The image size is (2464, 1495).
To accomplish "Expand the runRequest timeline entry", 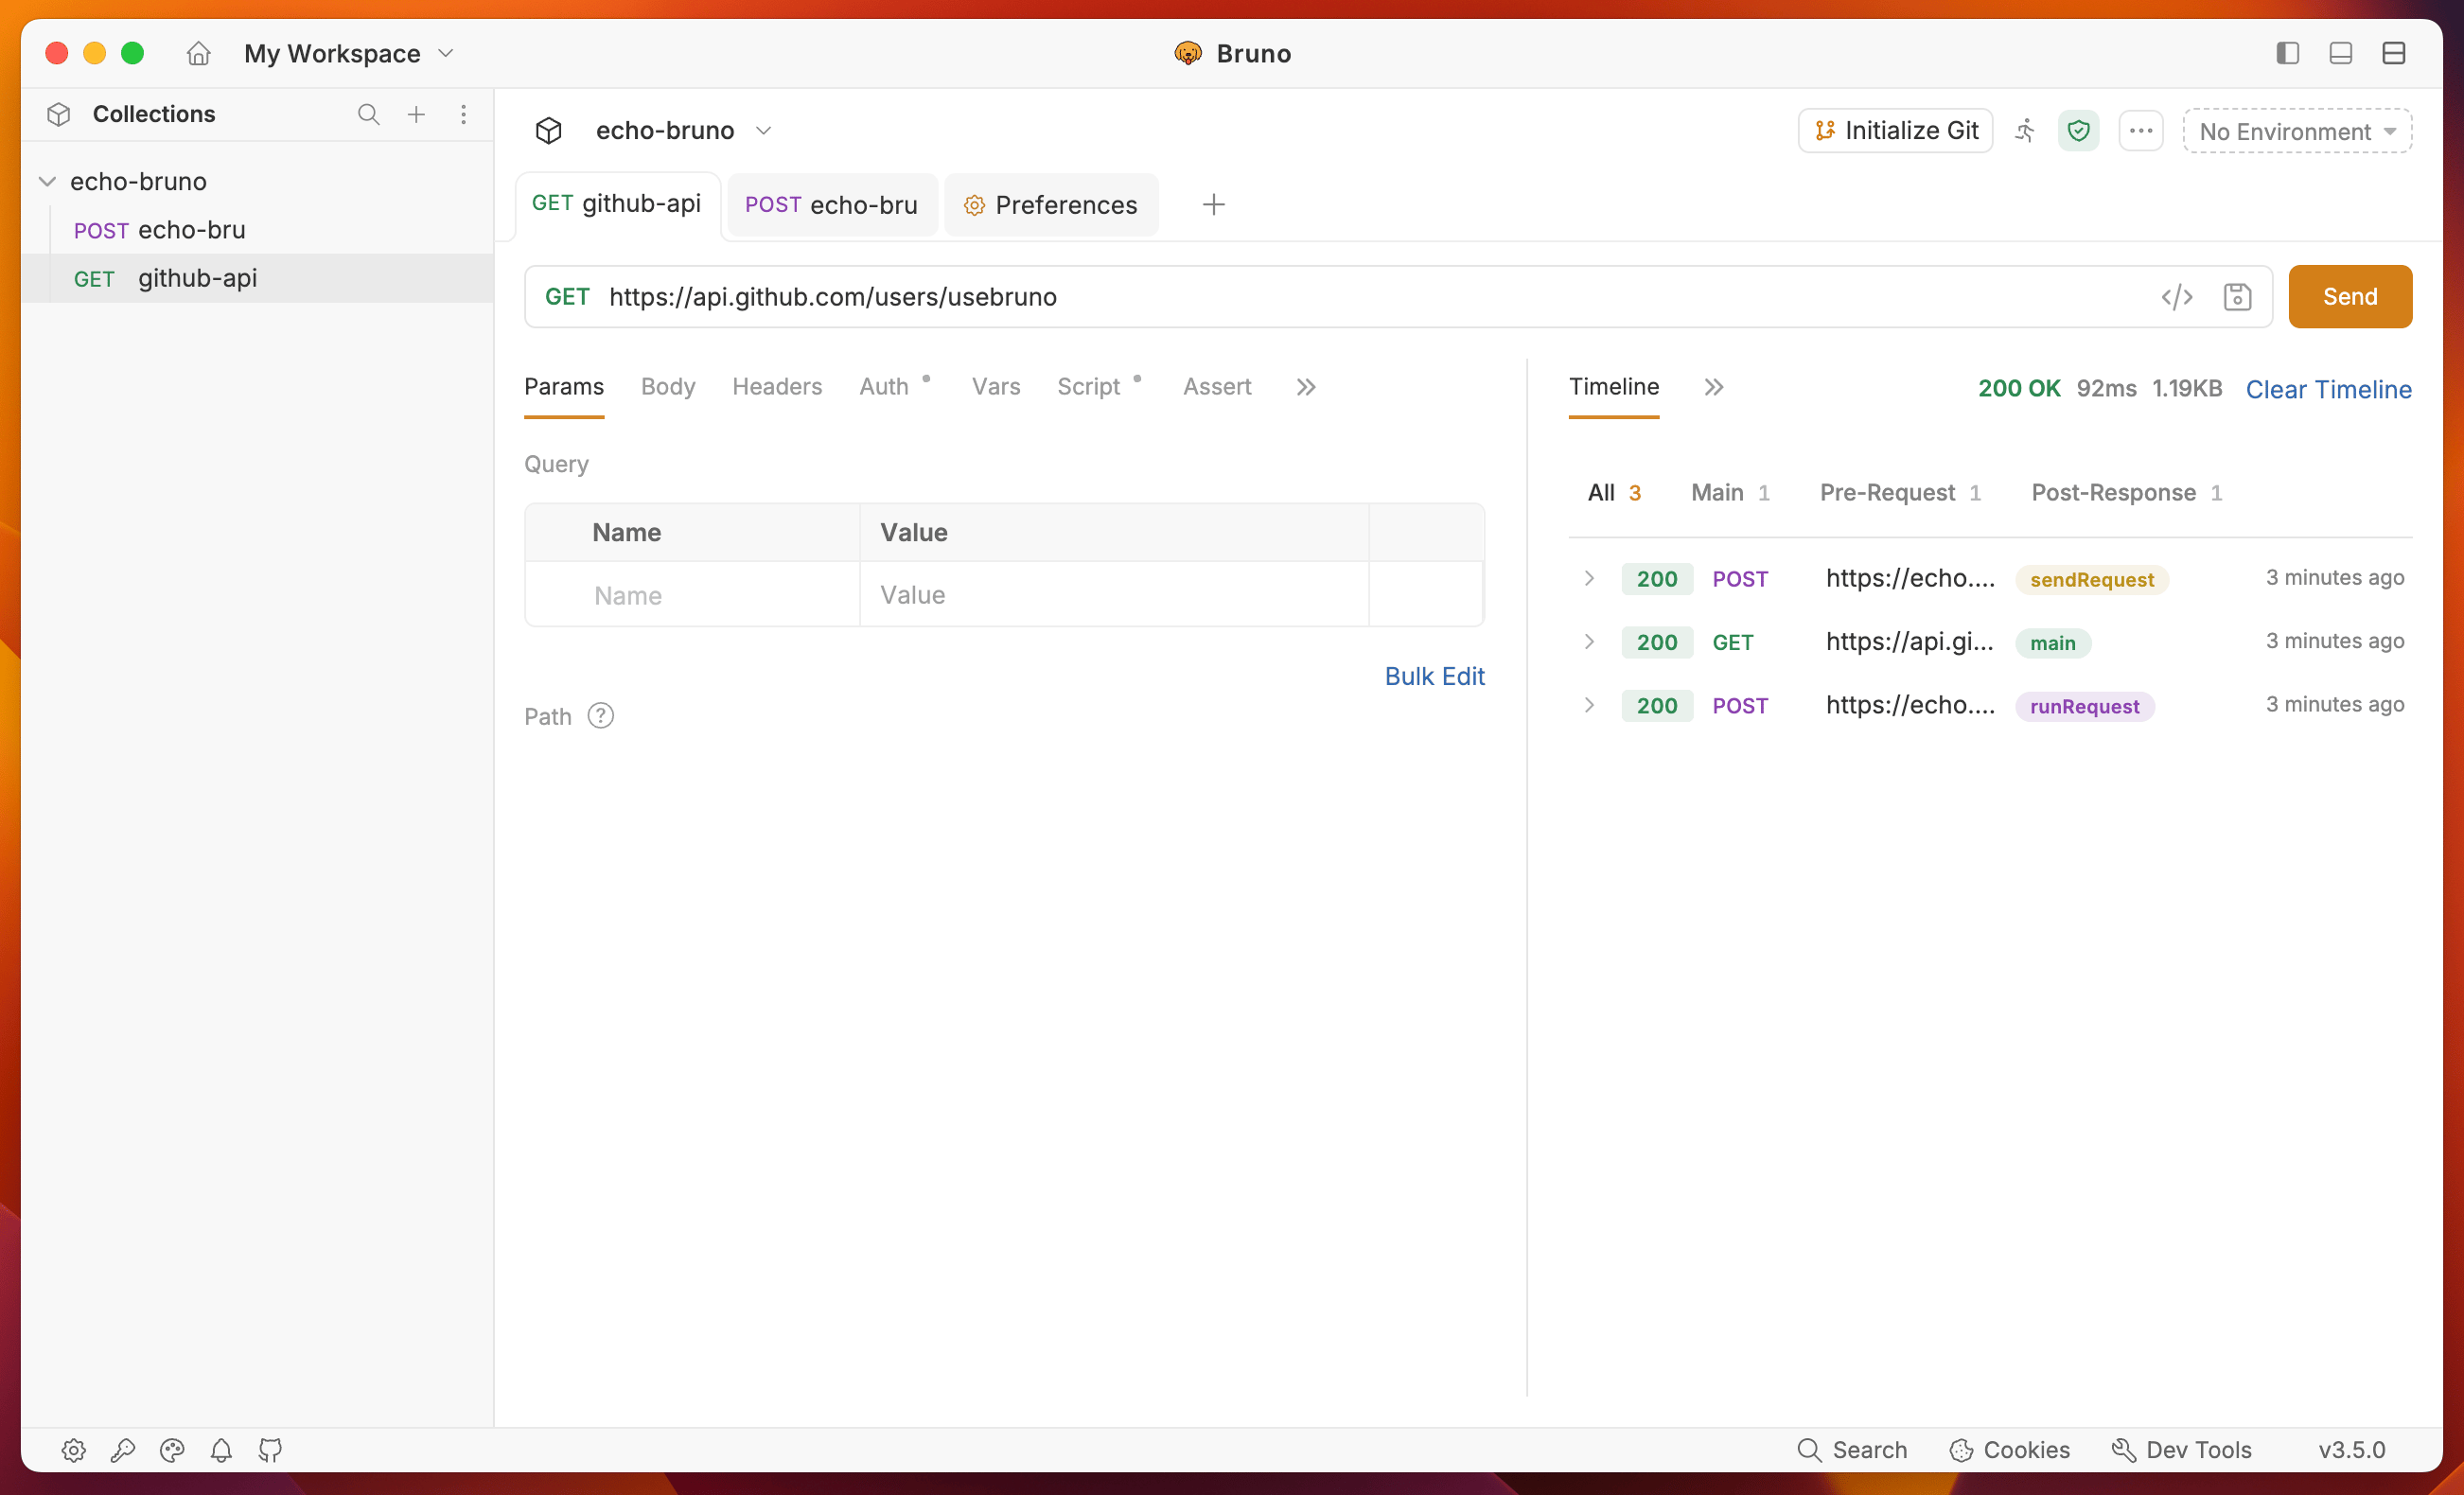I will (1589, 705).
